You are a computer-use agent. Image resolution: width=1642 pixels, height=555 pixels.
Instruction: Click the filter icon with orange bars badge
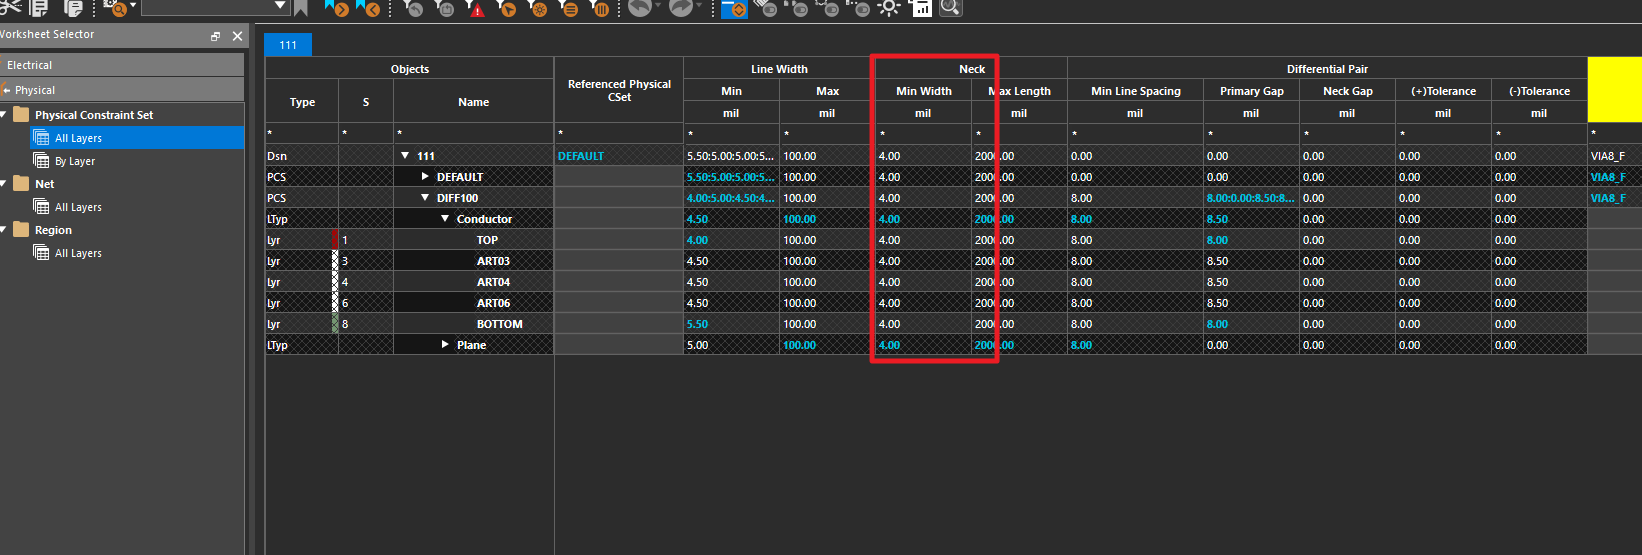coord(600,8)
